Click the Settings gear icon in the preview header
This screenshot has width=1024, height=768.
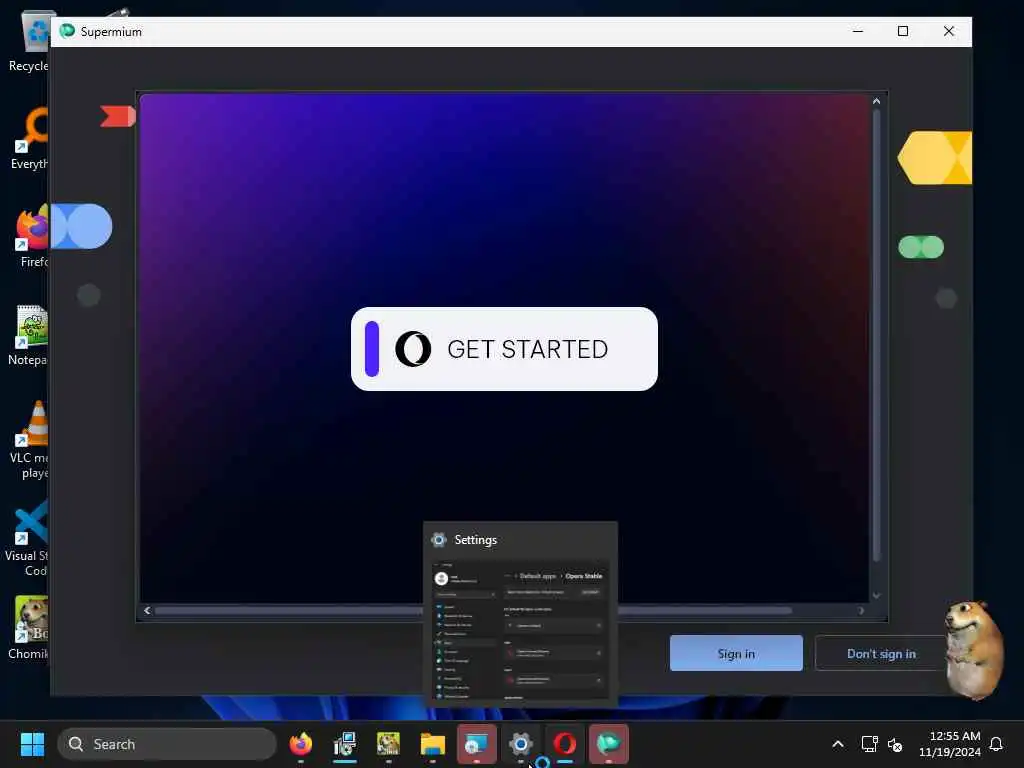tap(439, 539)
